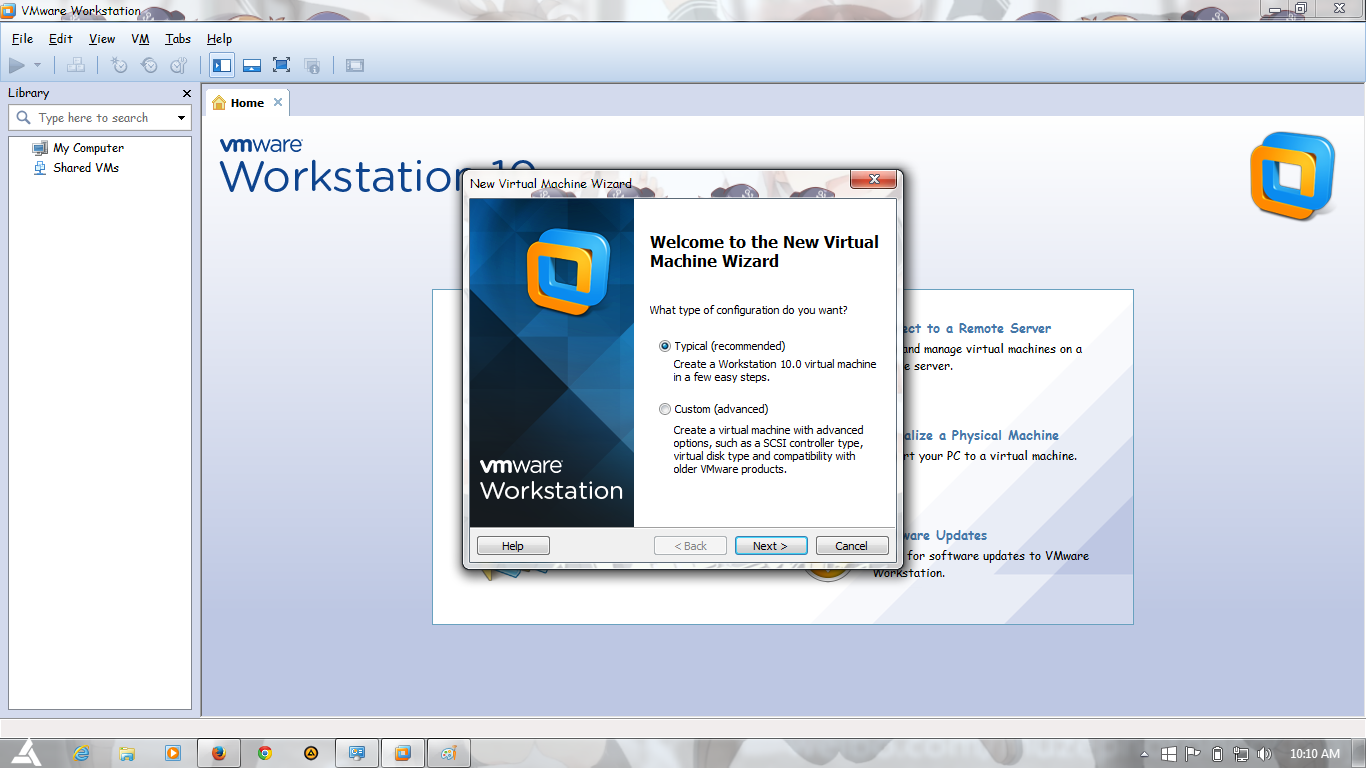Toggle the library sidebar visibility icon
The height and width of the screenshot is (768, 1366).
pyautogui.click(x=221, y=65)
